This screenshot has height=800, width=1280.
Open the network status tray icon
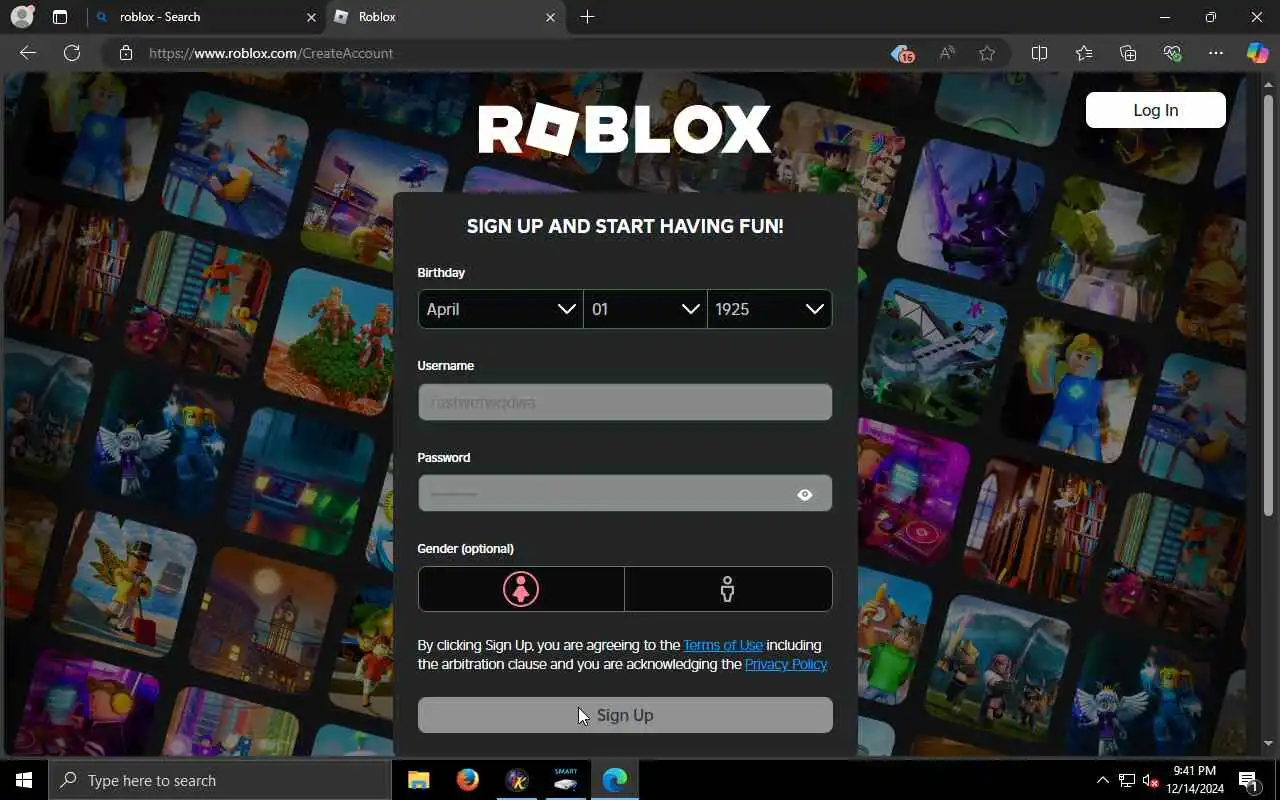1127,780
